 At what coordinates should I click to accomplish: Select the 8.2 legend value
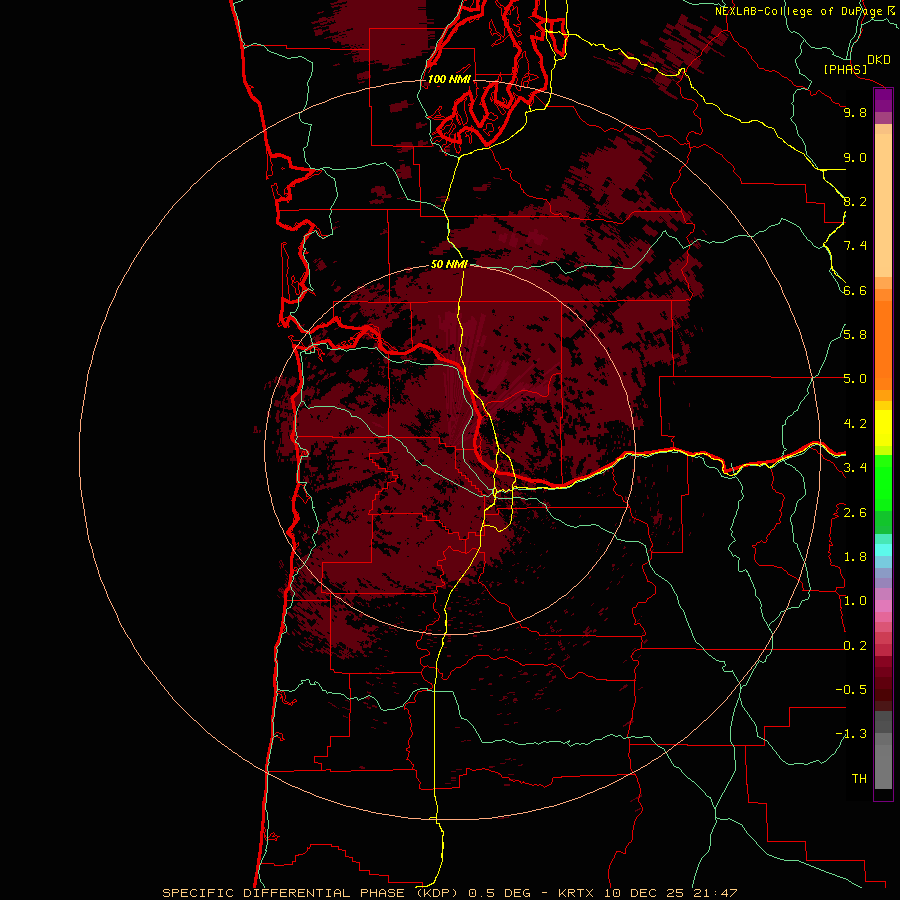pos(855,201)
